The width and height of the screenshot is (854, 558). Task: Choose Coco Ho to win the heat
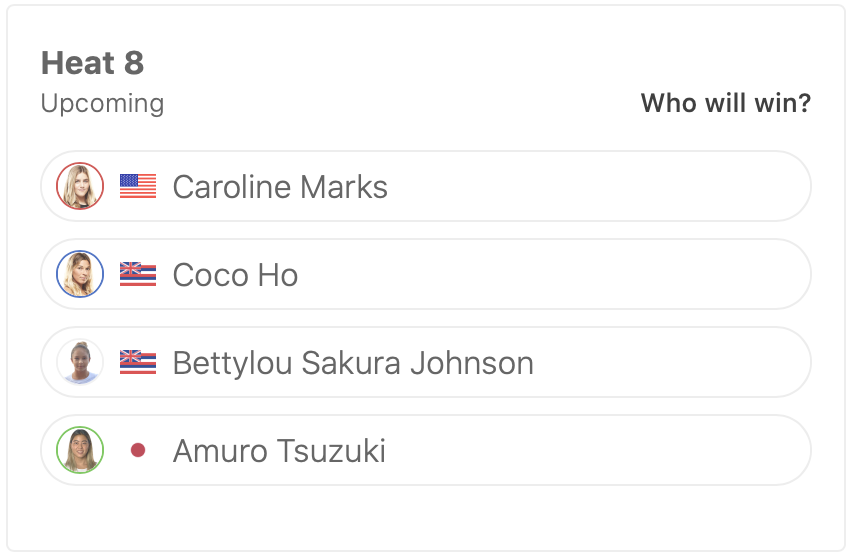600,274
